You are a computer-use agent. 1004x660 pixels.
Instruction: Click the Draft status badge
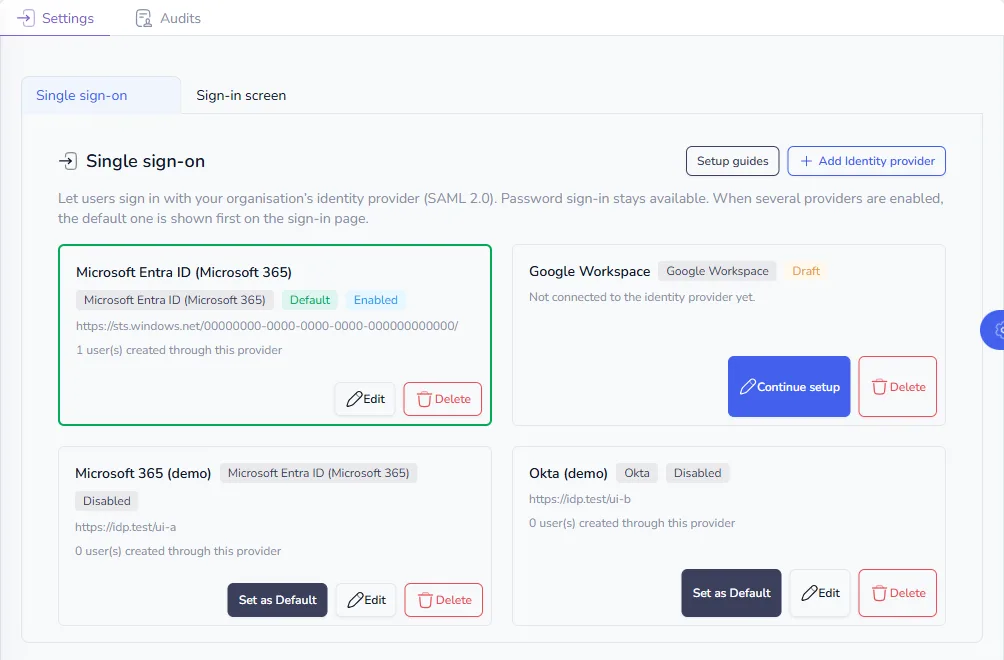point(806,271)
